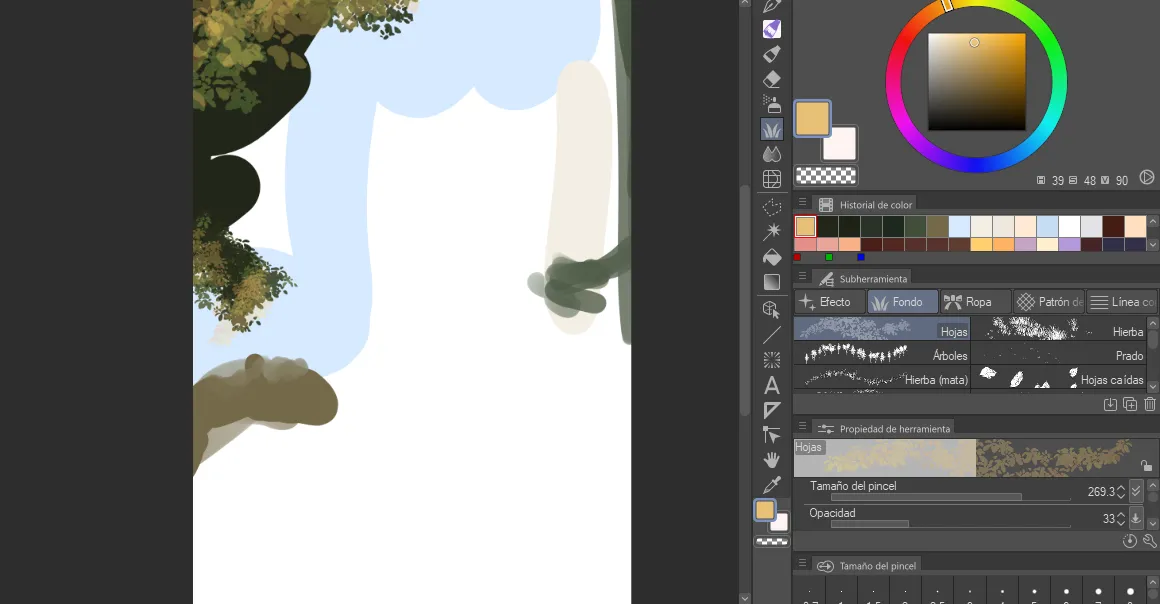Switch to the Efecto sub tool tab
The height and width of the screenshot is (604, 1160).
tap(829, 302)
